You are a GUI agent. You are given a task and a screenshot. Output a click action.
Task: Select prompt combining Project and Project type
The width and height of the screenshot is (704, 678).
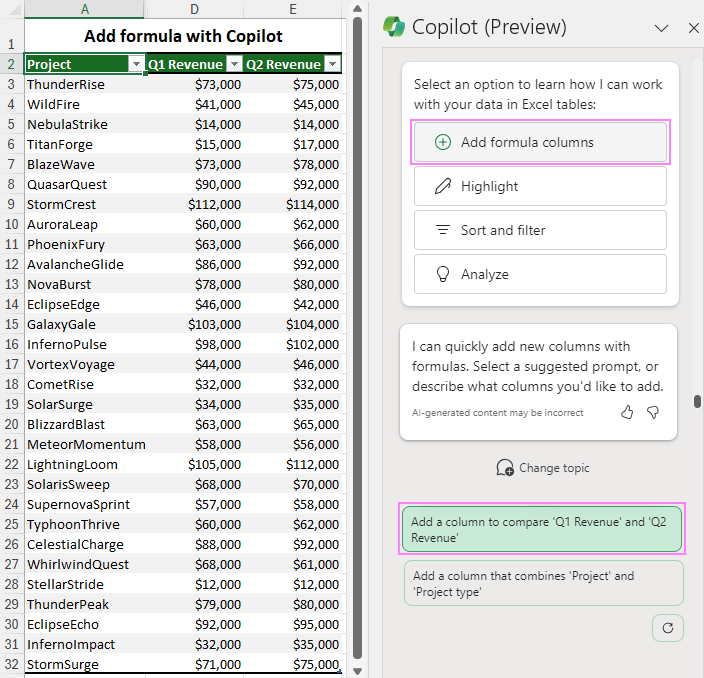[544, 583]
